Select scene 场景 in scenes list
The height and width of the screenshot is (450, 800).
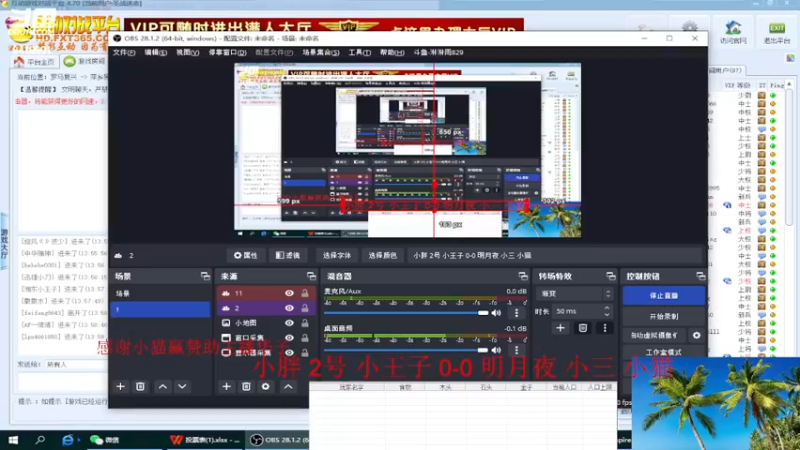click(x=160, y=293)
